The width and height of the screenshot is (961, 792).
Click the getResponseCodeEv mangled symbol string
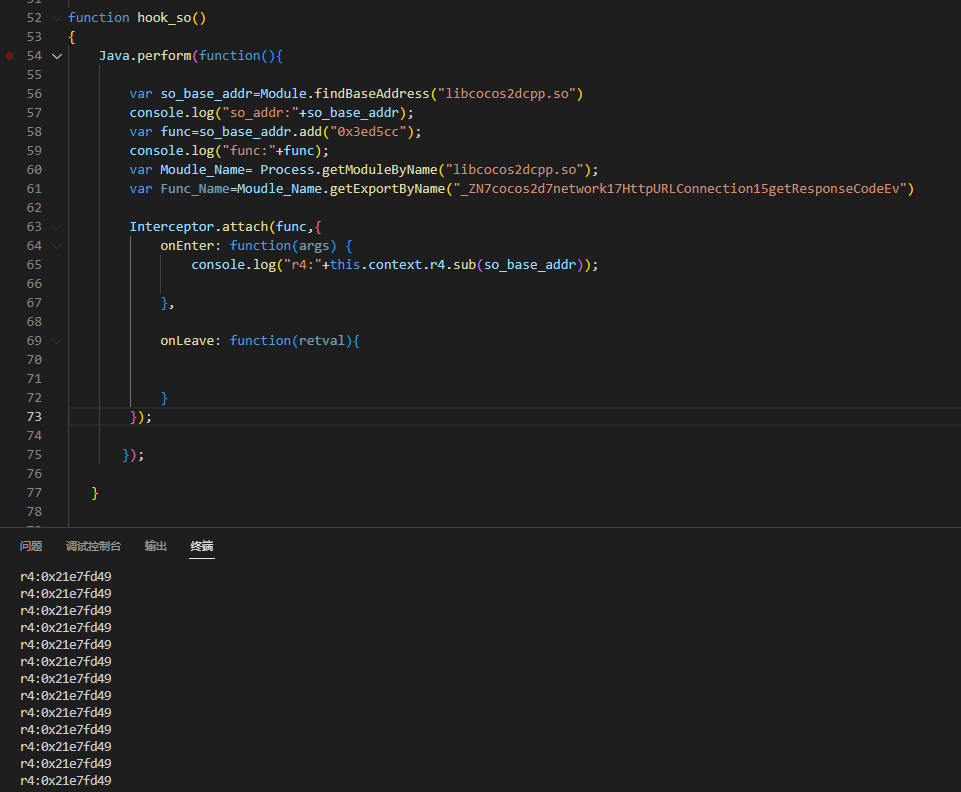(681, 189)
